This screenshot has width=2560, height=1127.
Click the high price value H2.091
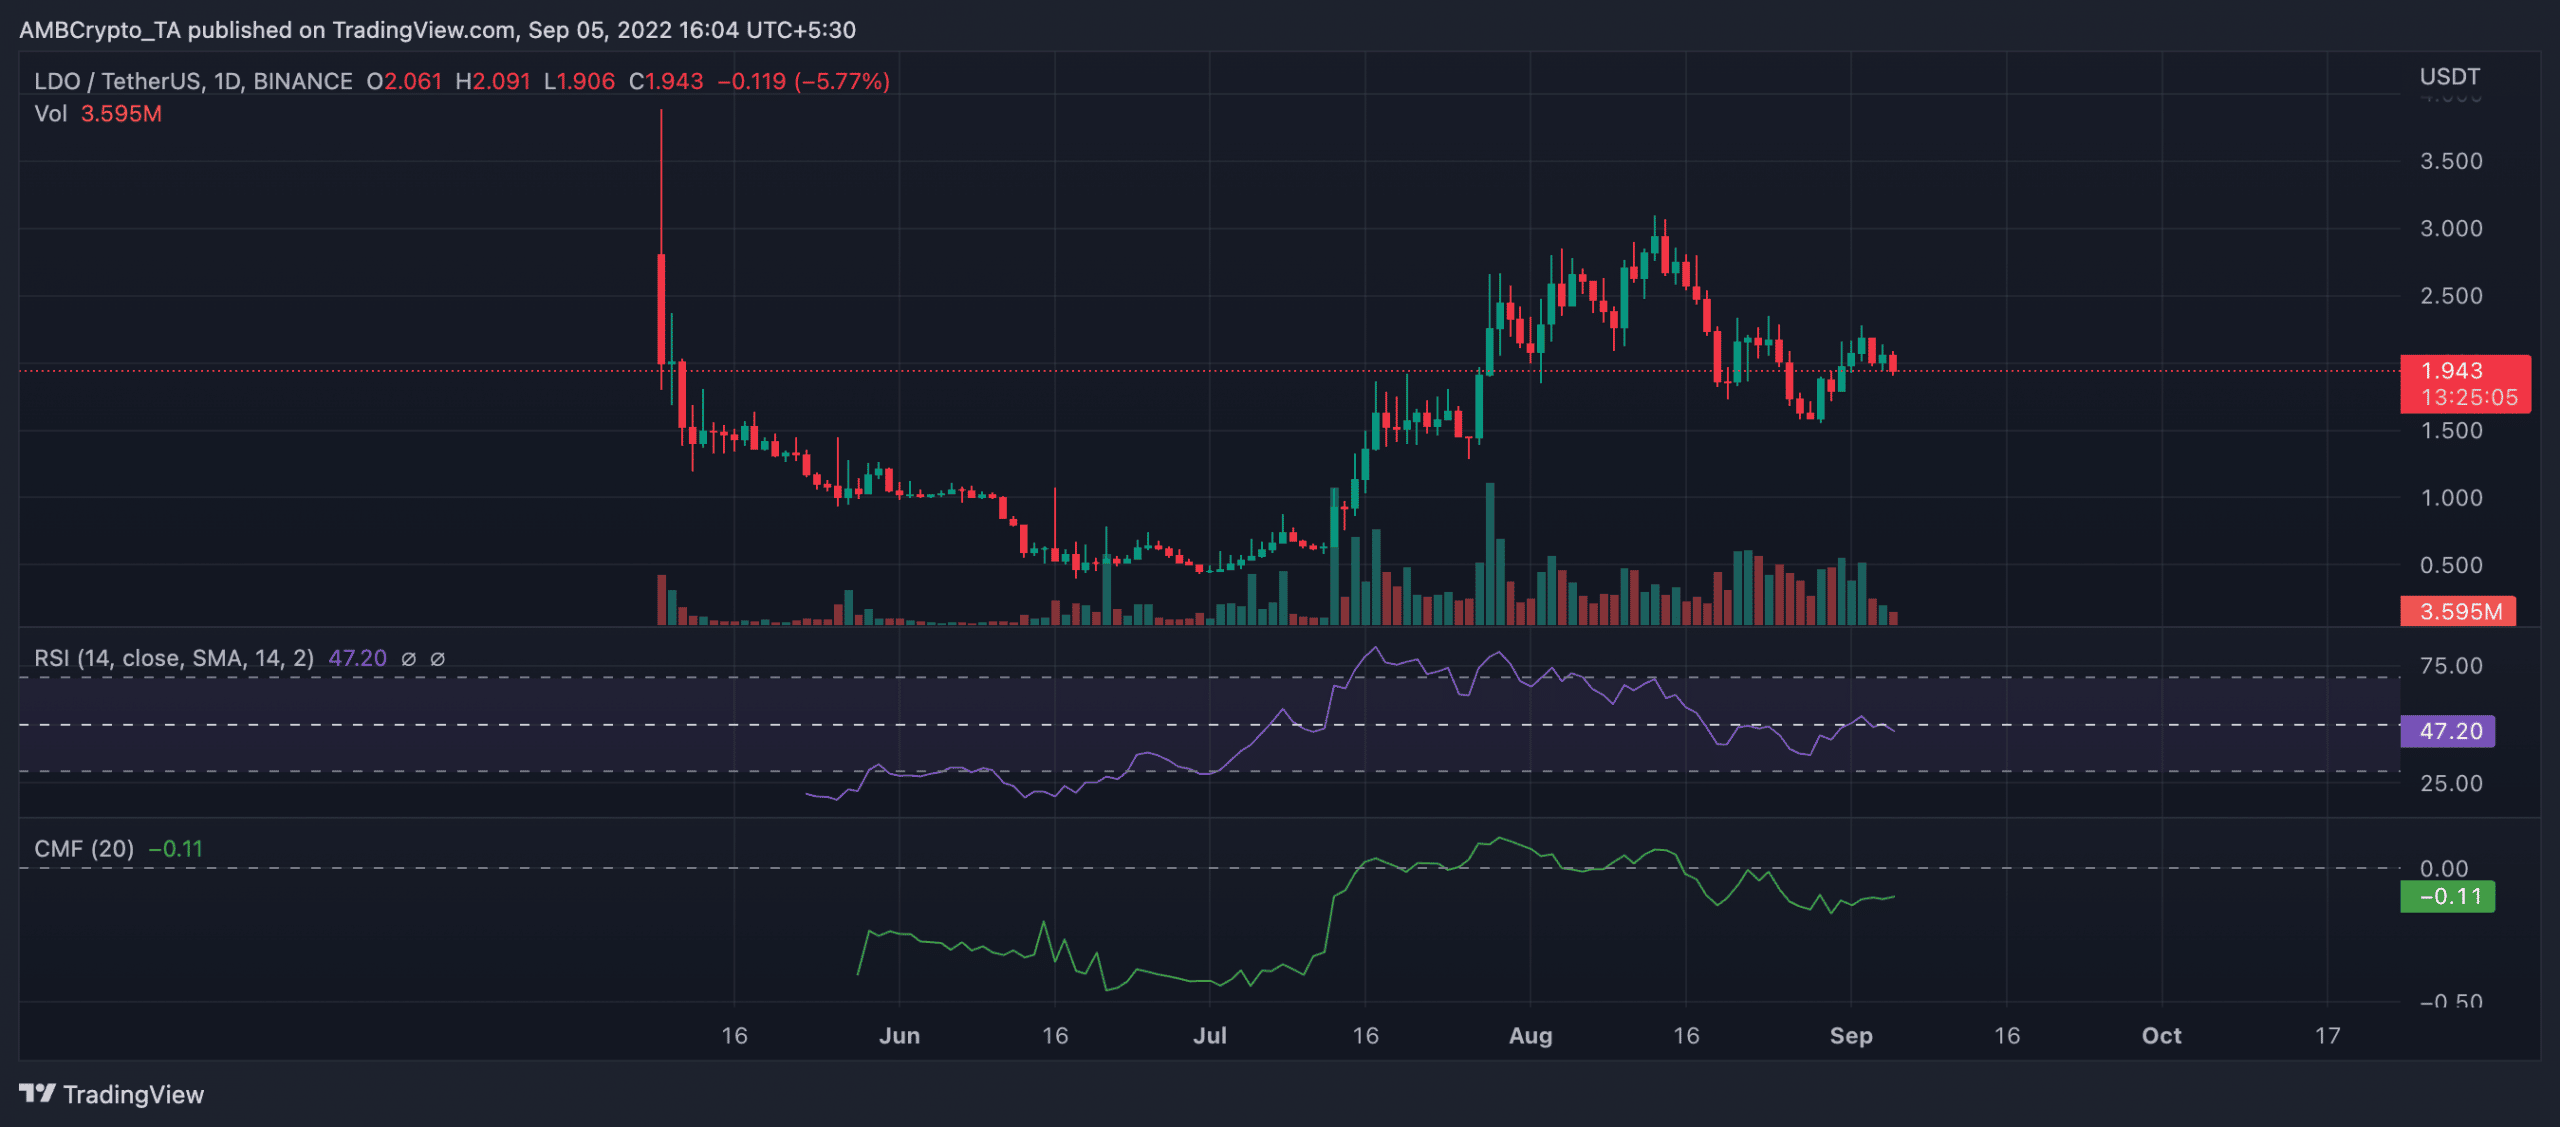[x=493, y=81]
